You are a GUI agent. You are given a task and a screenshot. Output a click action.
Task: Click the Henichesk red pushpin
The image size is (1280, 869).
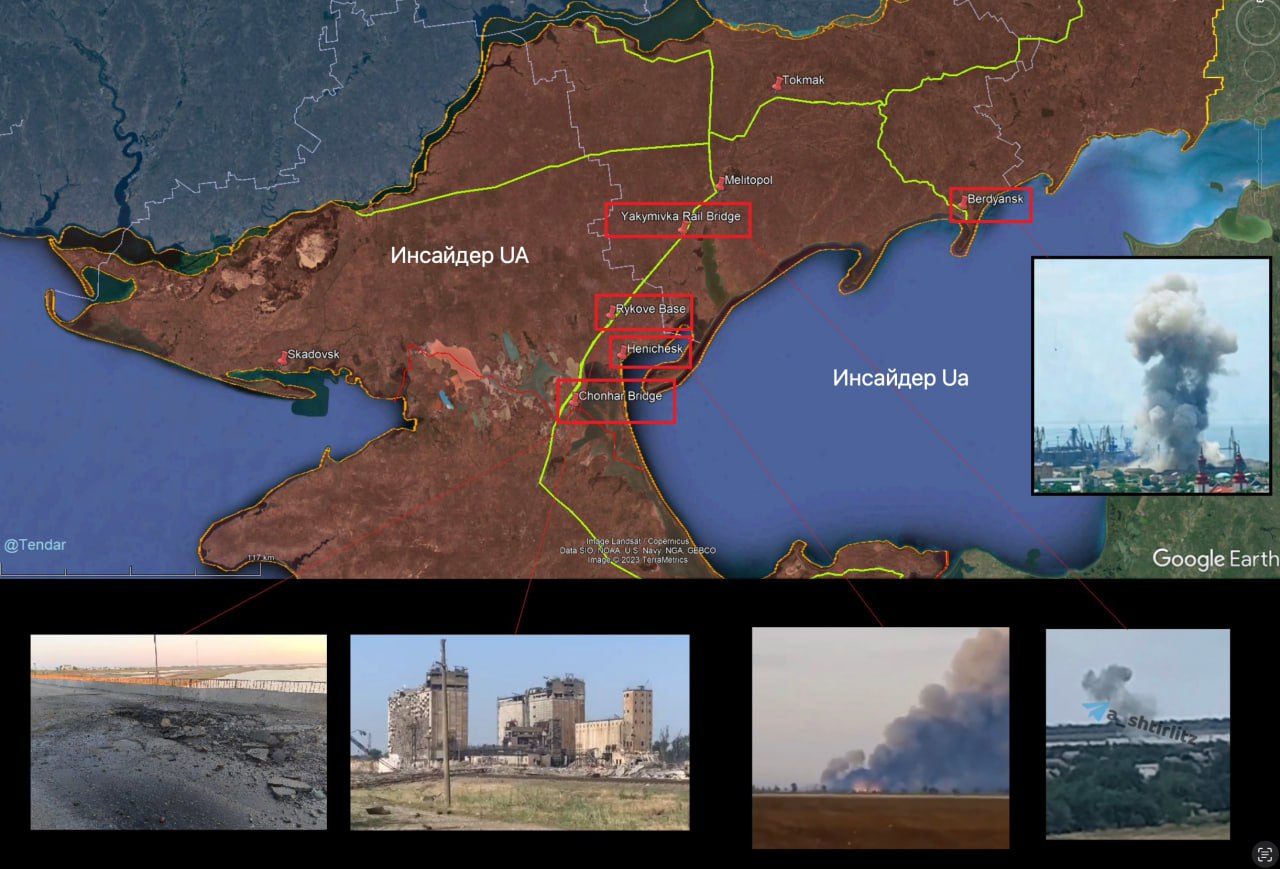click(622, 352)
